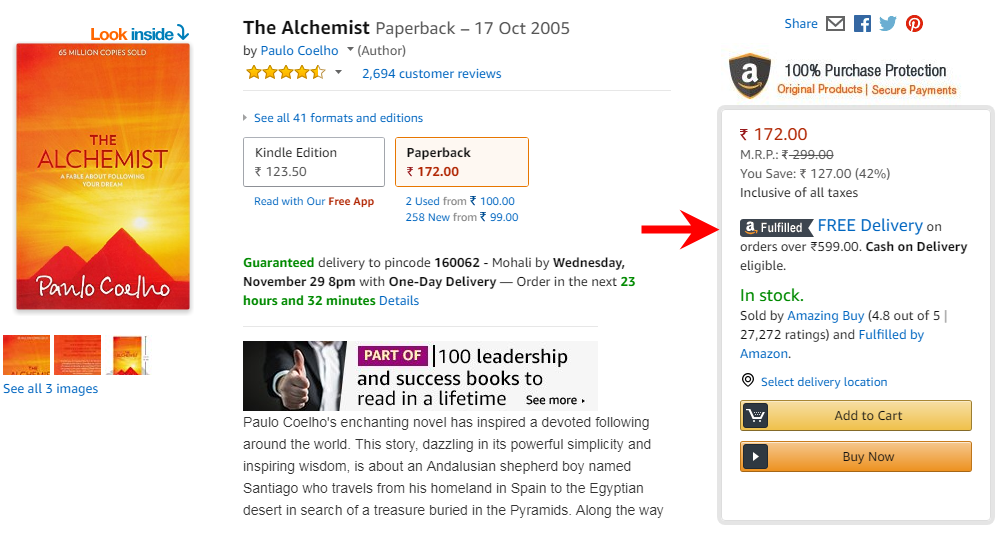
Task: View the second small book thumbnail
Action: [x=77, y=355]
